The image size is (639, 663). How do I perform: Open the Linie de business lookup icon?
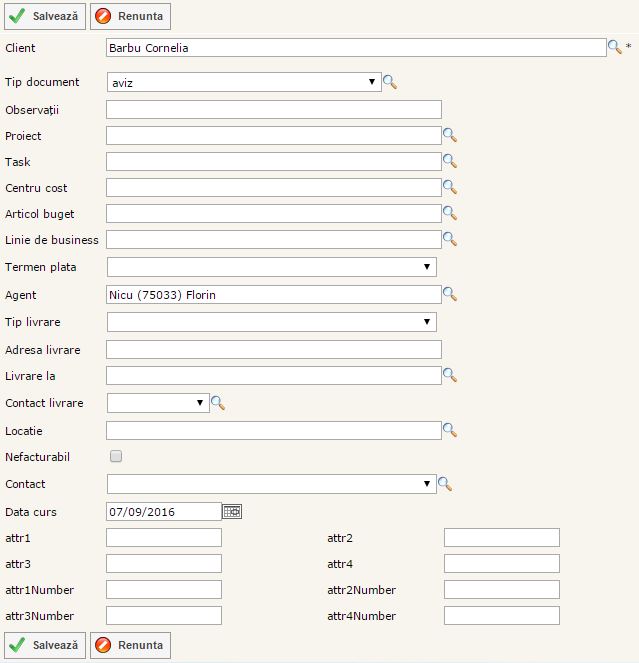click(x=450, y=239)
